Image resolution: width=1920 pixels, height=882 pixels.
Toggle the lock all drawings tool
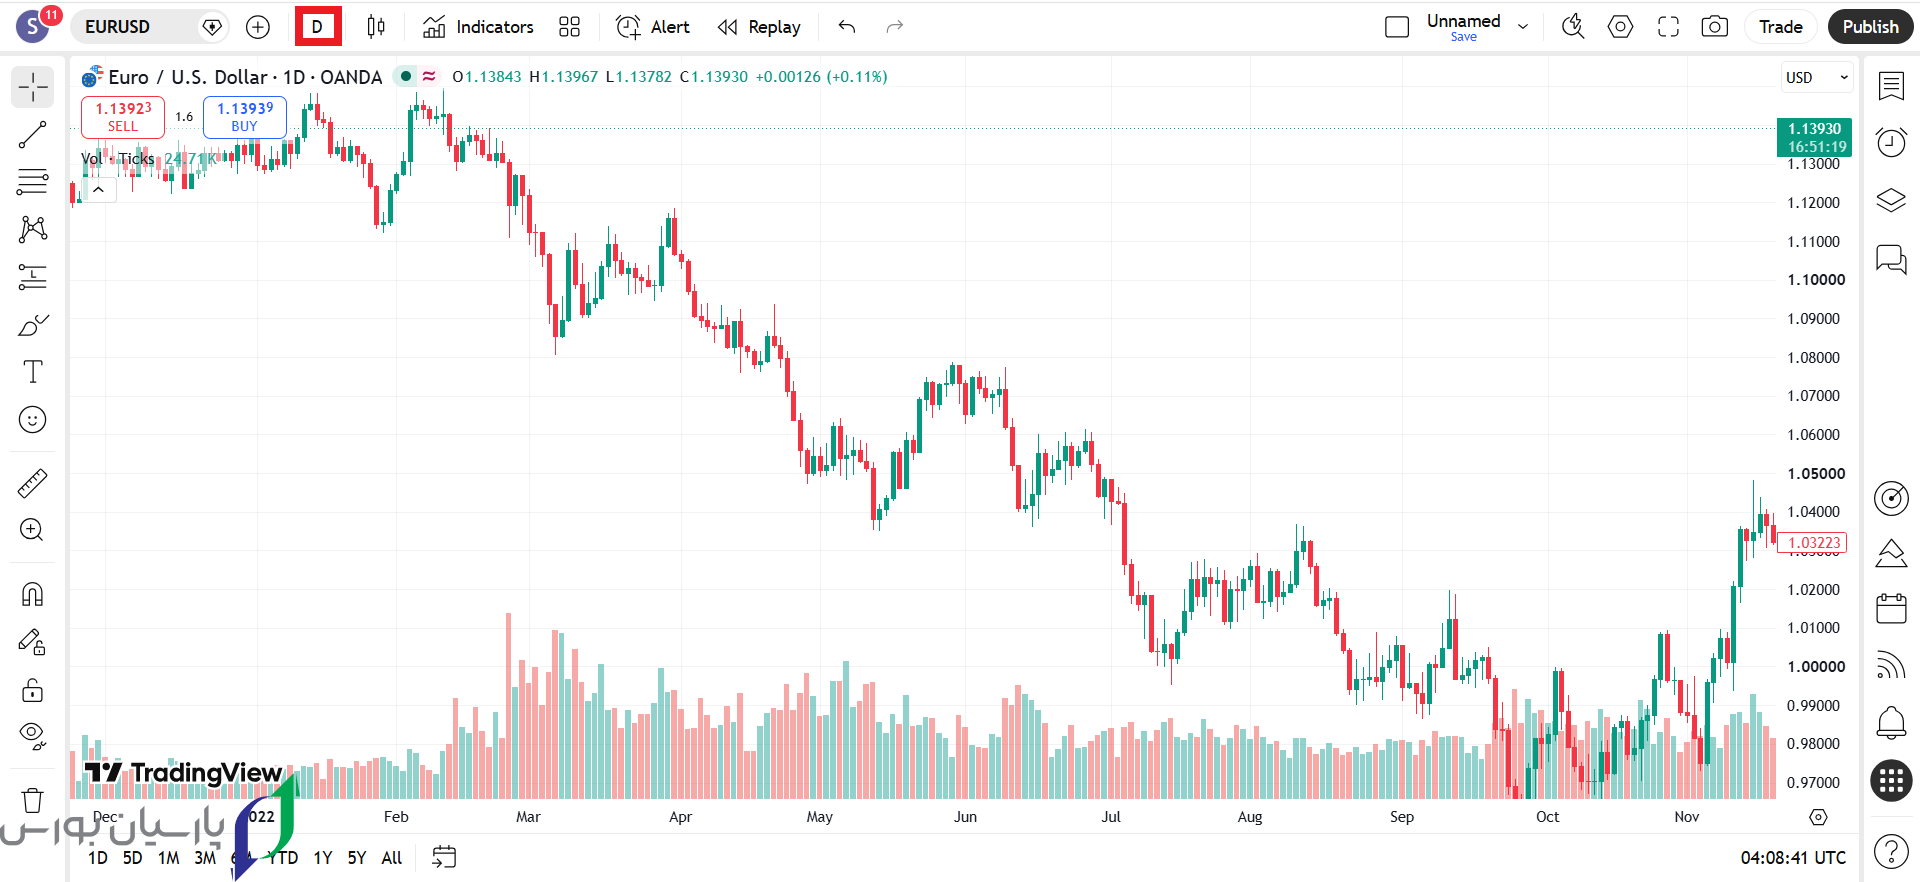tap(33, 690)
